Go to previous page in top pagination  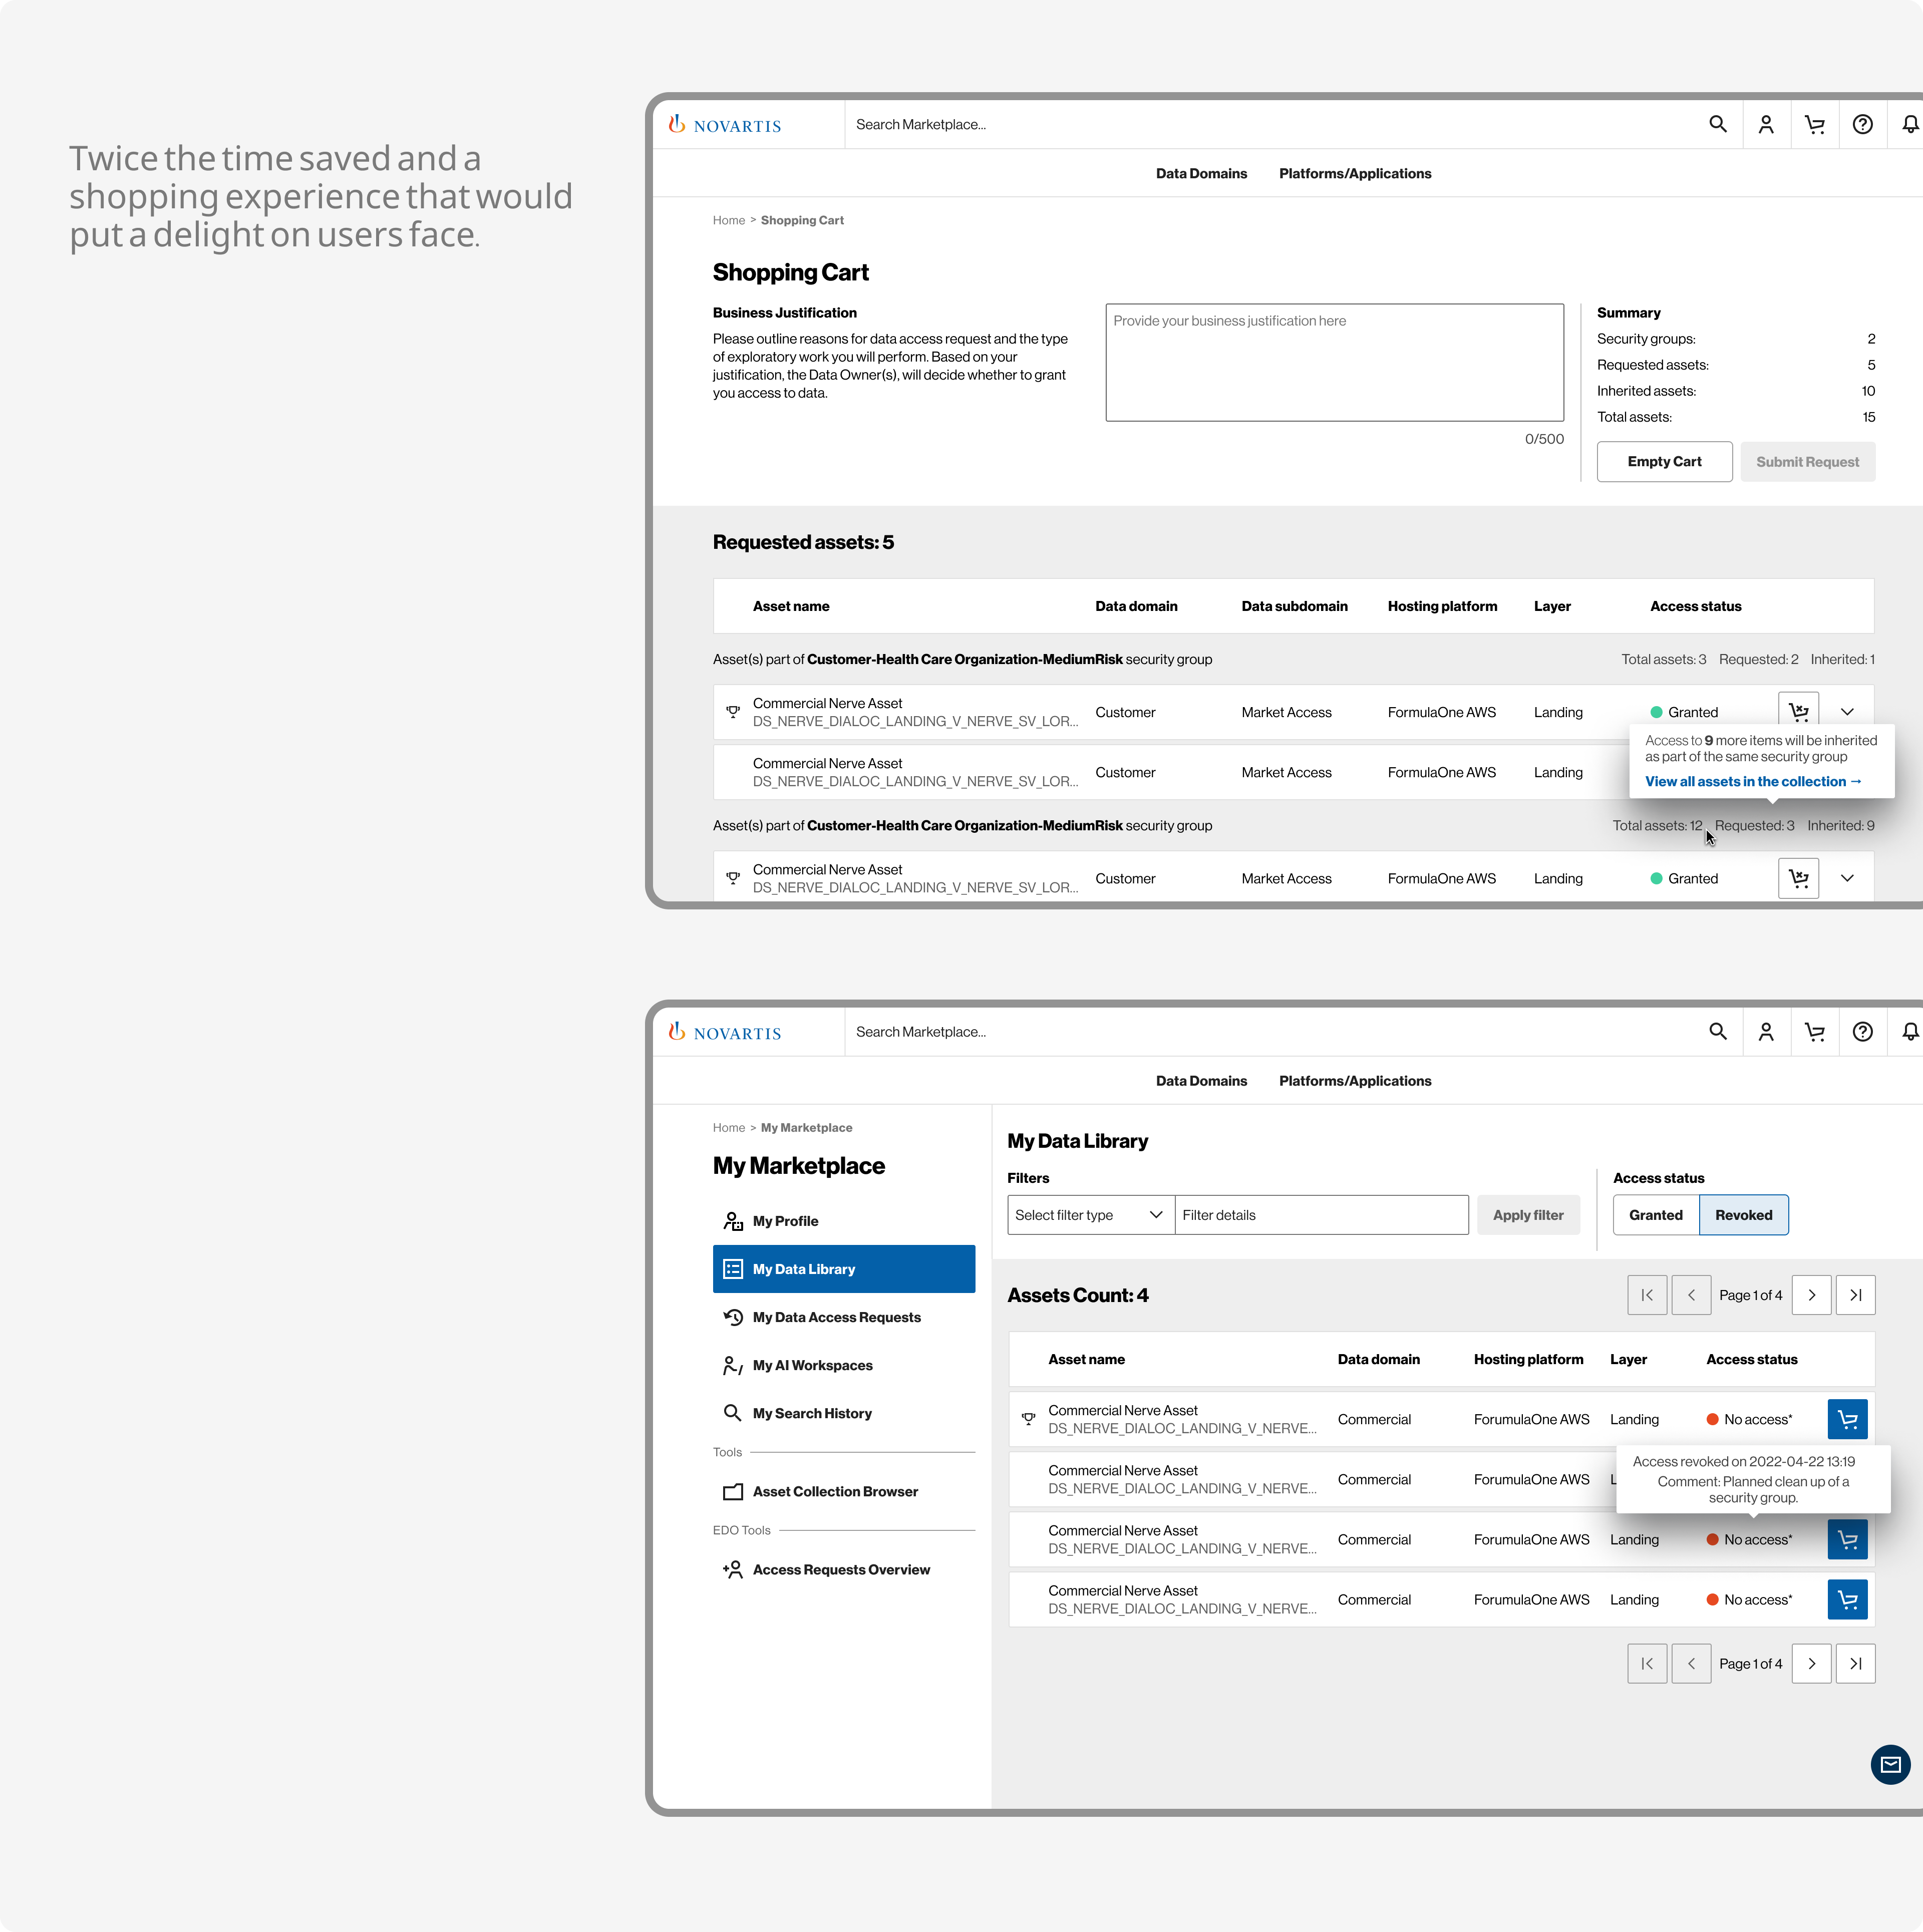coord(1691,1295)
